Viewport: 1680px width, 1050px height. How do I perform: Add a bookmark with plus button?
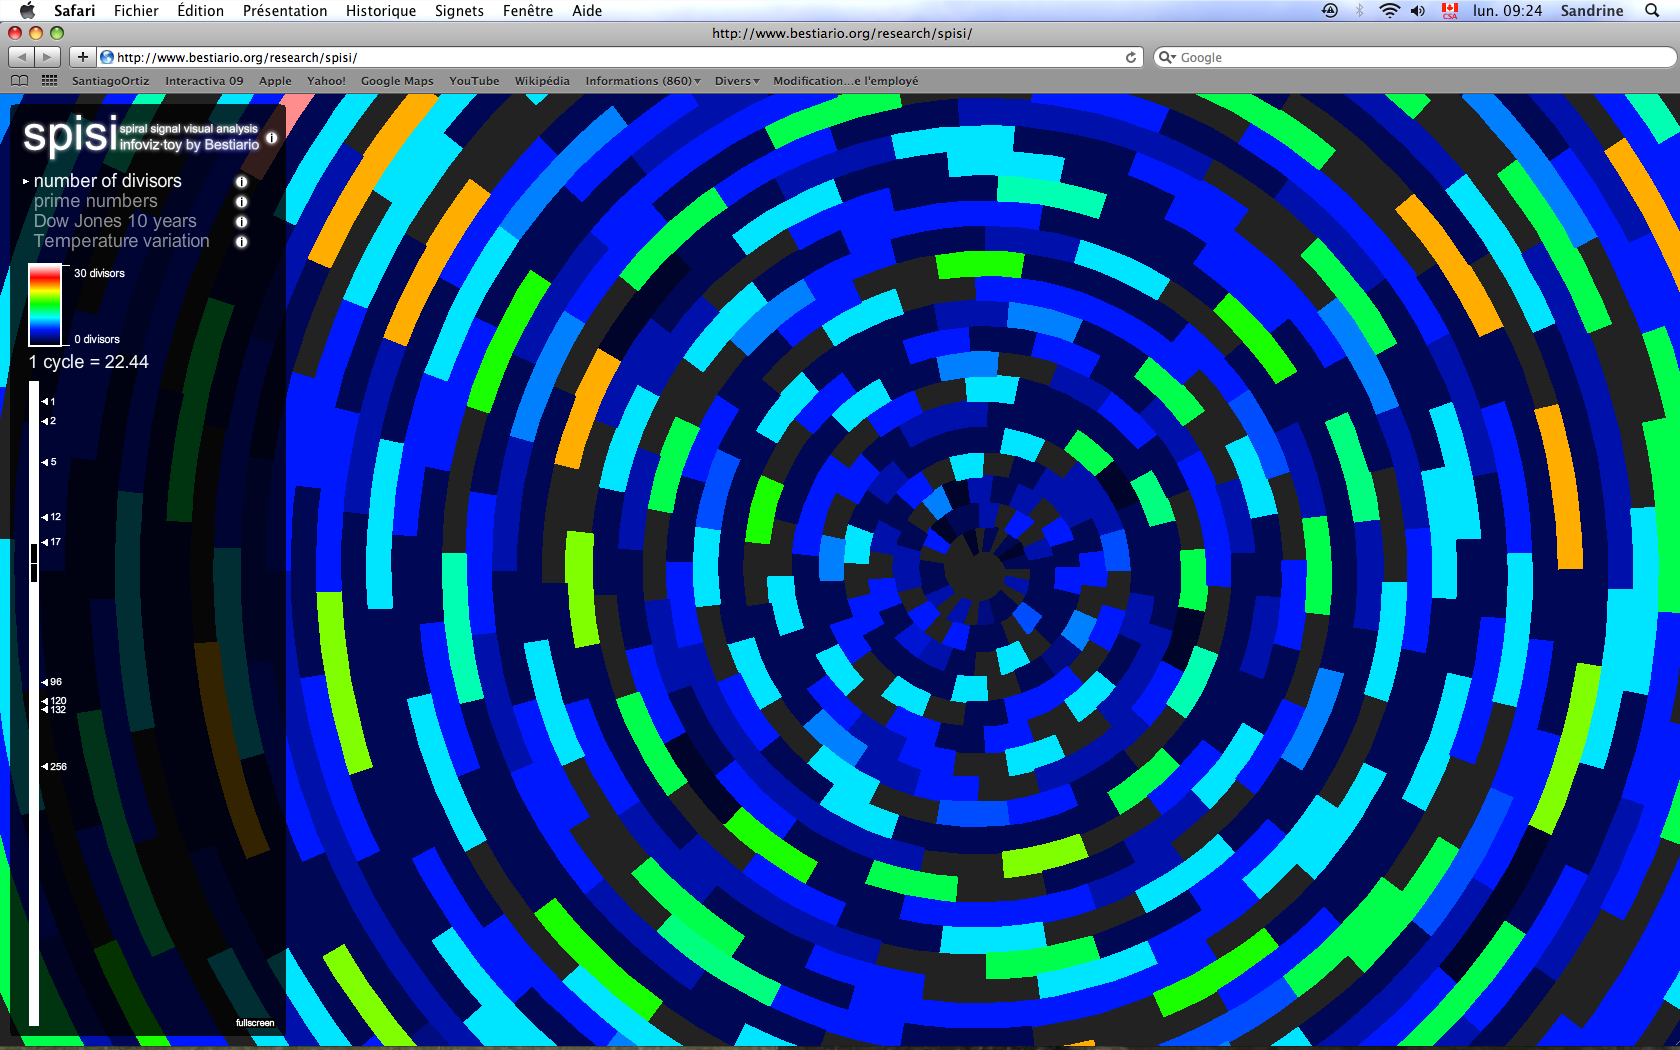pyautogui.click(x=83, y=57)
